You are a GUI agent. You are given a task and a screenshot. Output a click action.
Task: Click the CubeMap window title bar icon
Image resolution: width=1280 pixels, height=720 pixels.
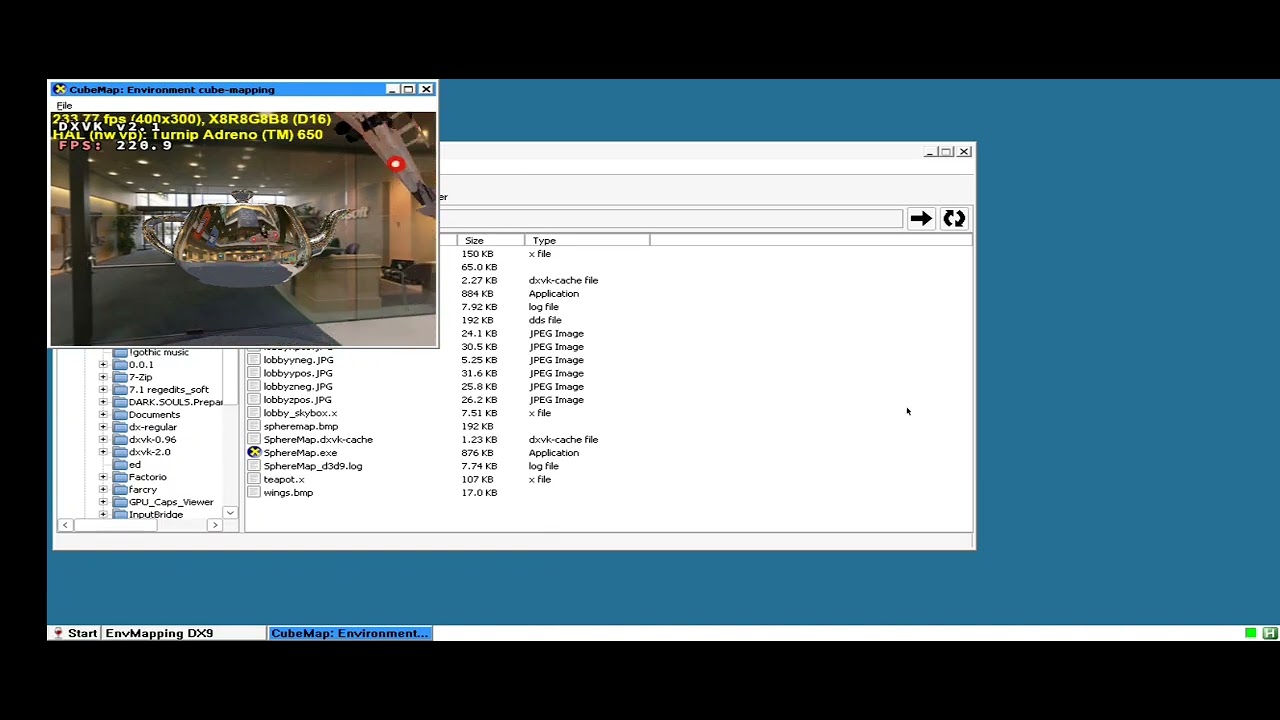click(x=59, y=89)
